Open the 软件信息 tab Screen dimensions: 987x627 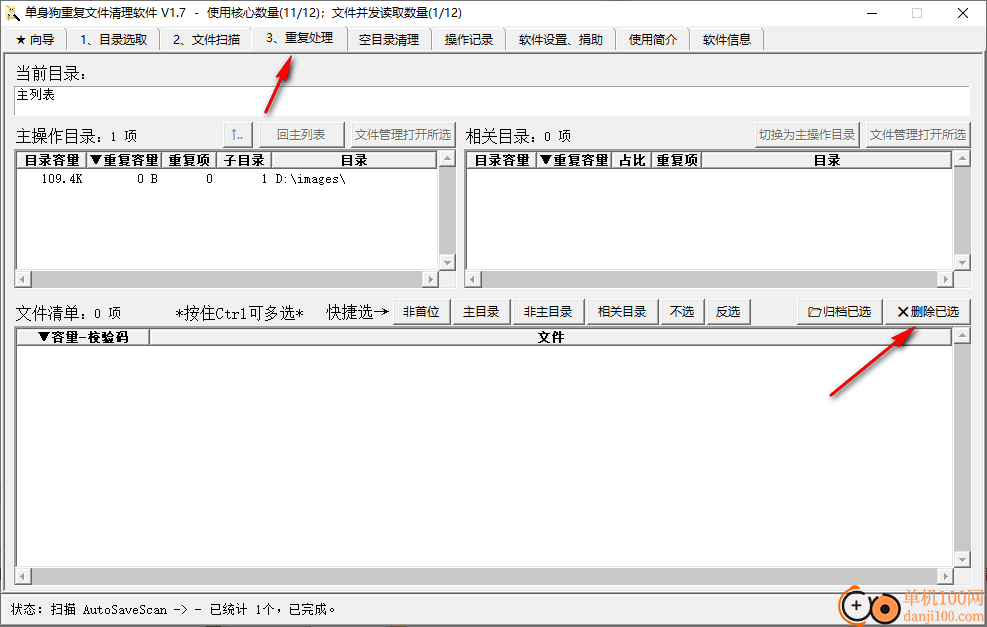(x=726, y=40)
